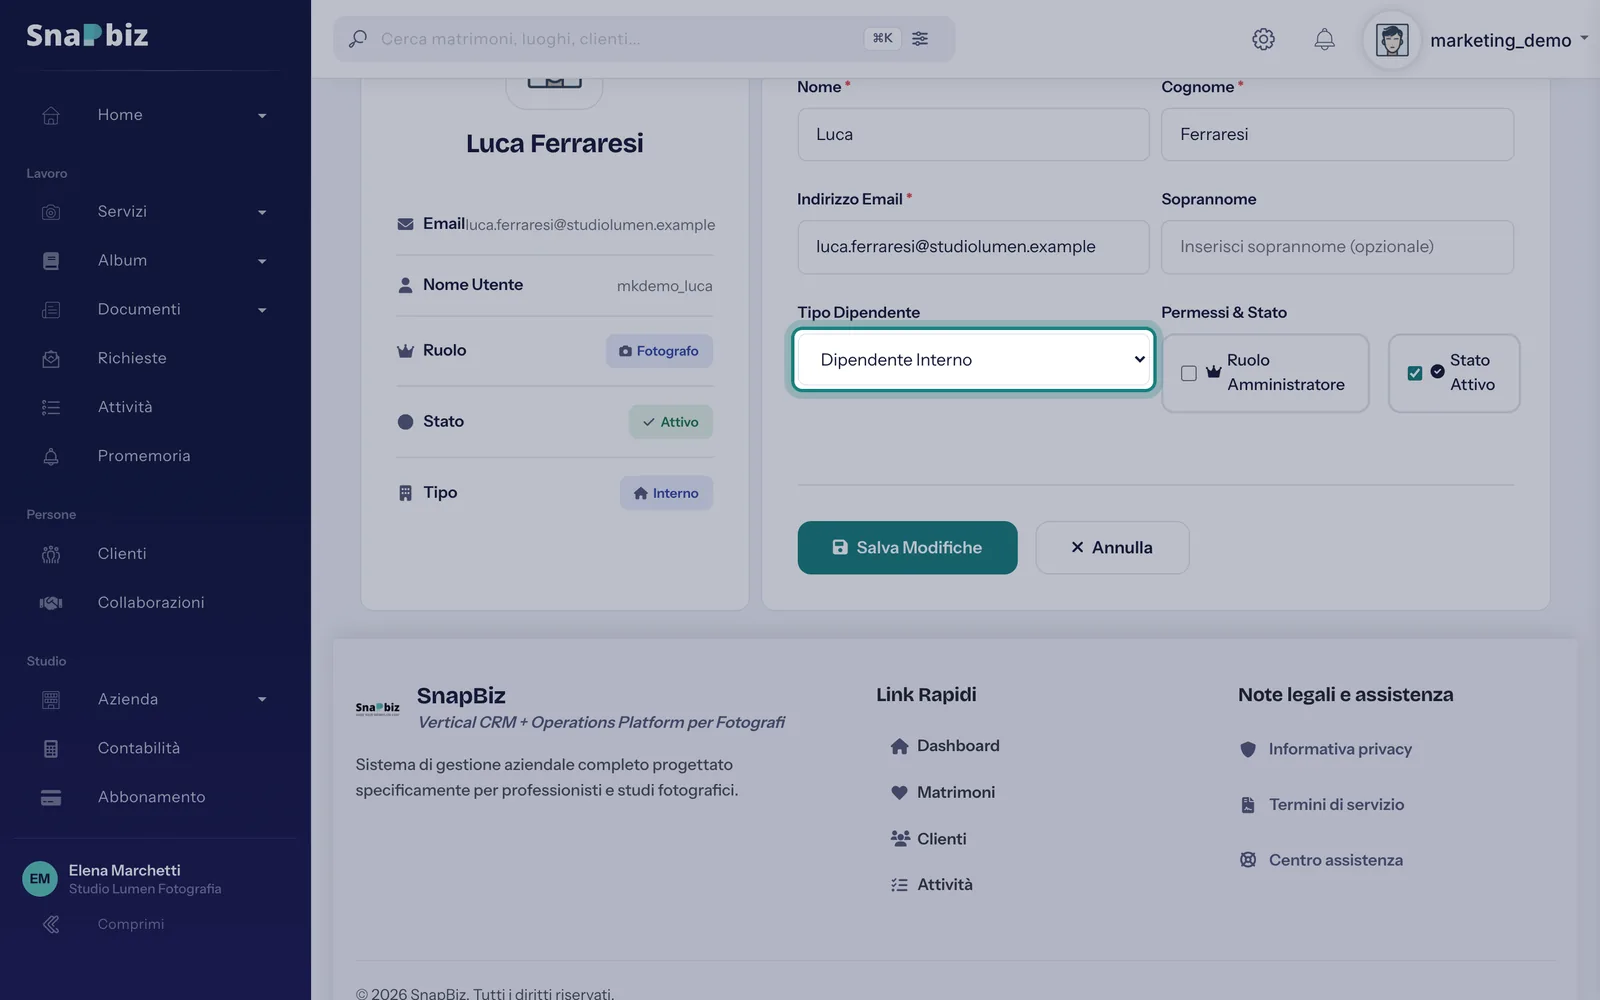
Task: Uncheck the Stato Attivo checkbox
Action: tap(1414, 373)
